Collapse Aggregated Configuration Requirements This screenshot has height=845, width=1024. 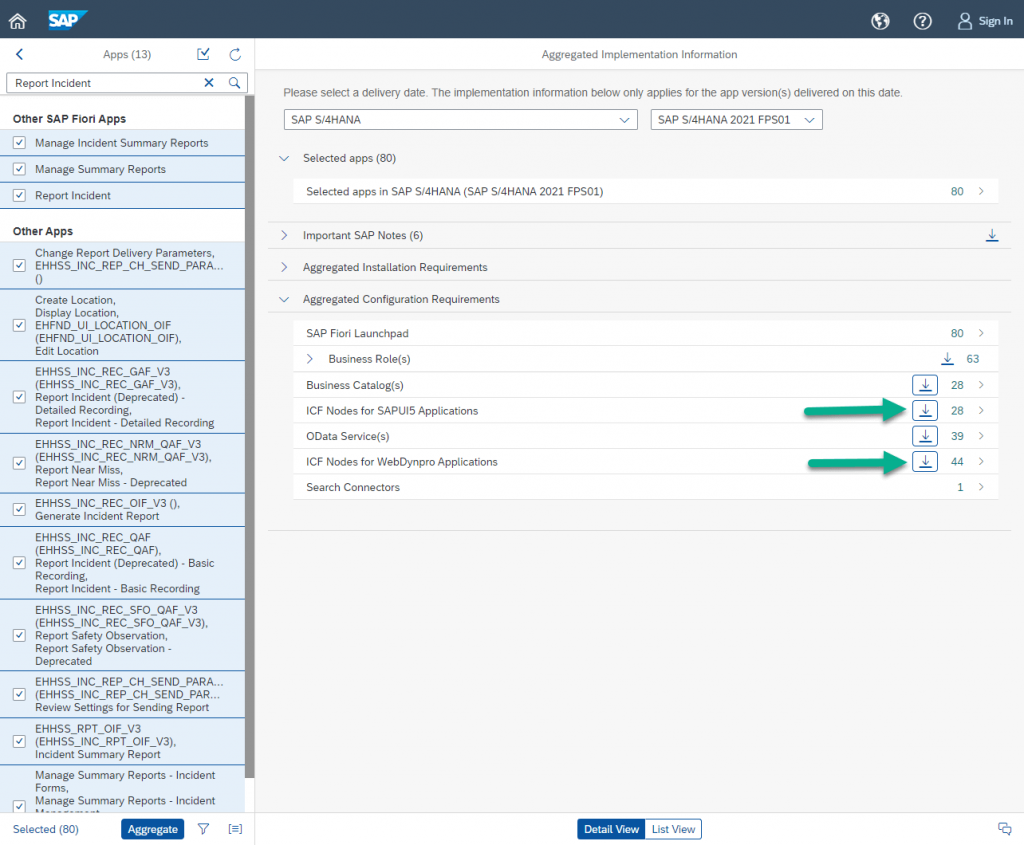(x=284, y=299)
